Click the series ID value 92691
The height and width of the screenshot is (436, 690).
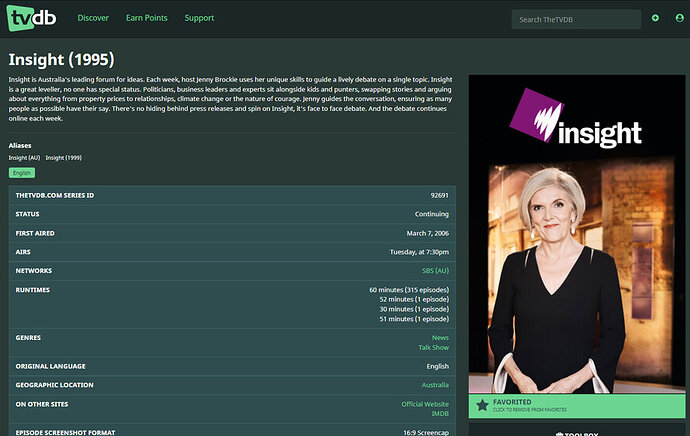[x=440, y=195]
